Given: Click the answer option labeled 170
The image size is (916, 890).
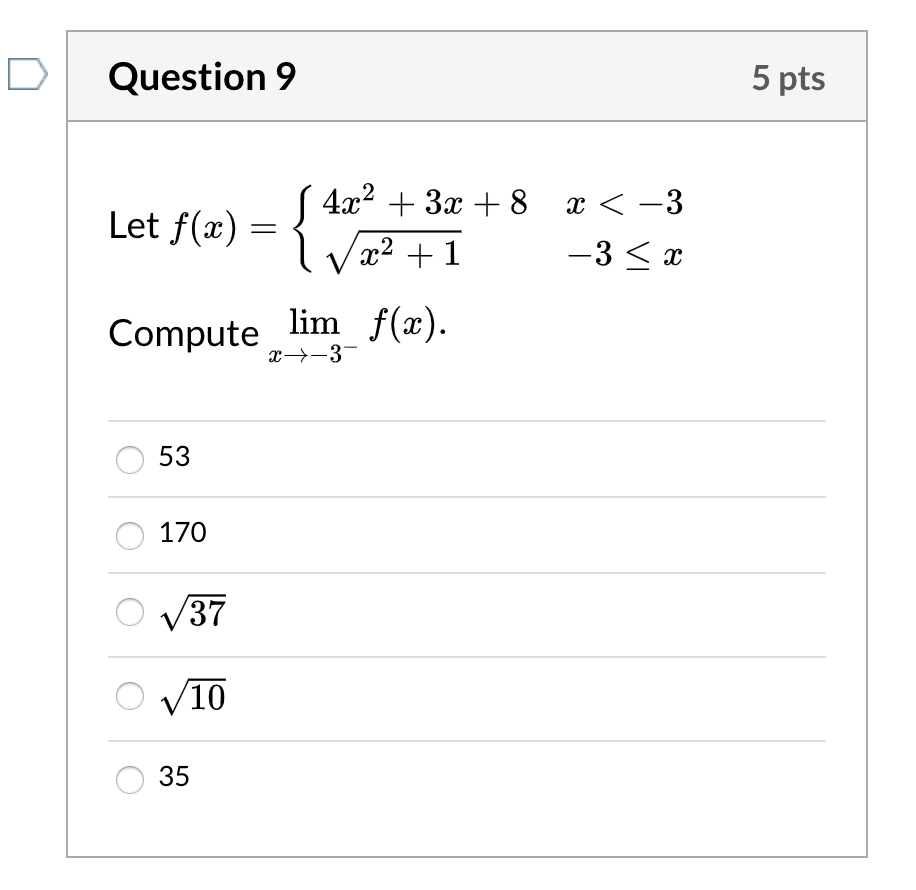Looking at the screenshot, I should pyautogui.click(x=184, y=535).
